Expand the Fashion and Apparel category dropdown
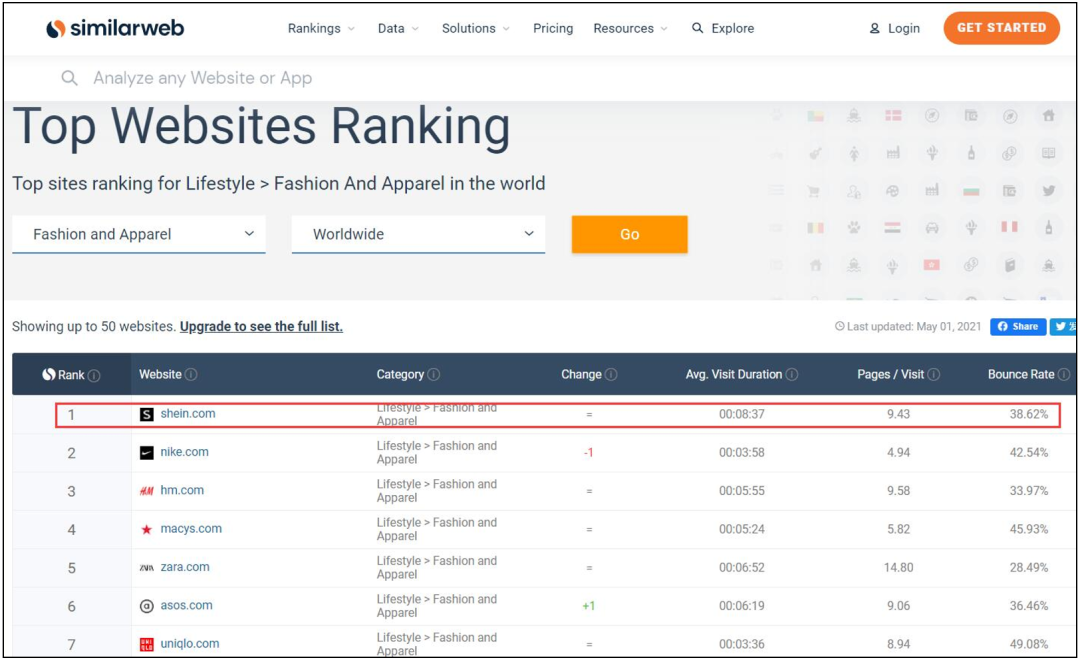This screenshot has height=662, width=1080. (x=138, y=234)
